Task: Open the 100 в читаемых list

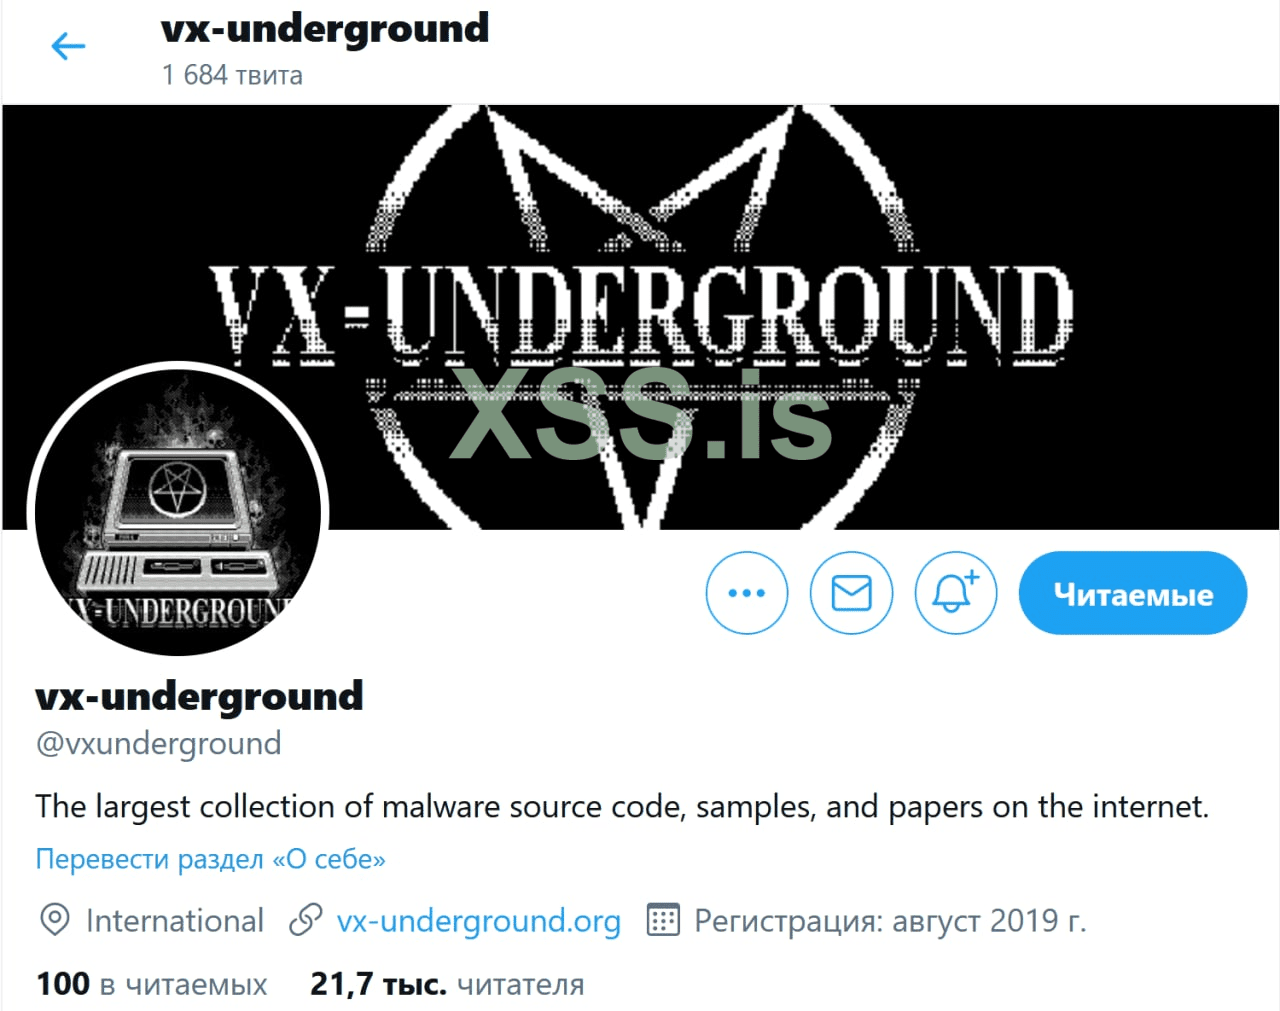Action: pyautogui.click(x=152, y=984)
